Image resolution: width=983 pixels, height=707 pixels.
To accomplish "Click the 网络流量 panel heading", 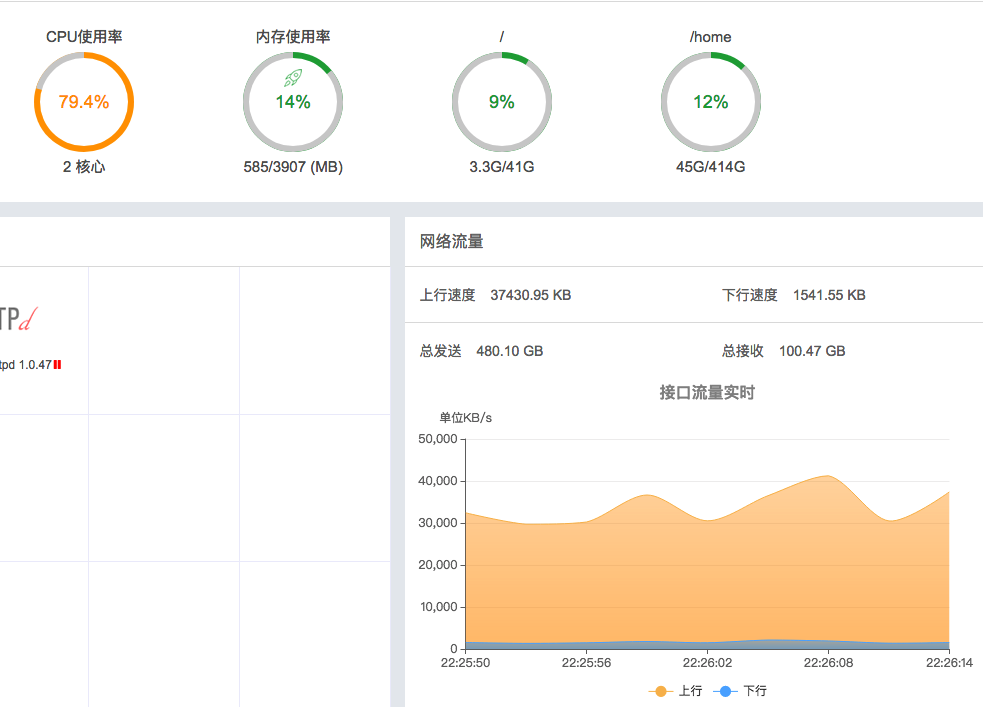I will coord(451,242).
